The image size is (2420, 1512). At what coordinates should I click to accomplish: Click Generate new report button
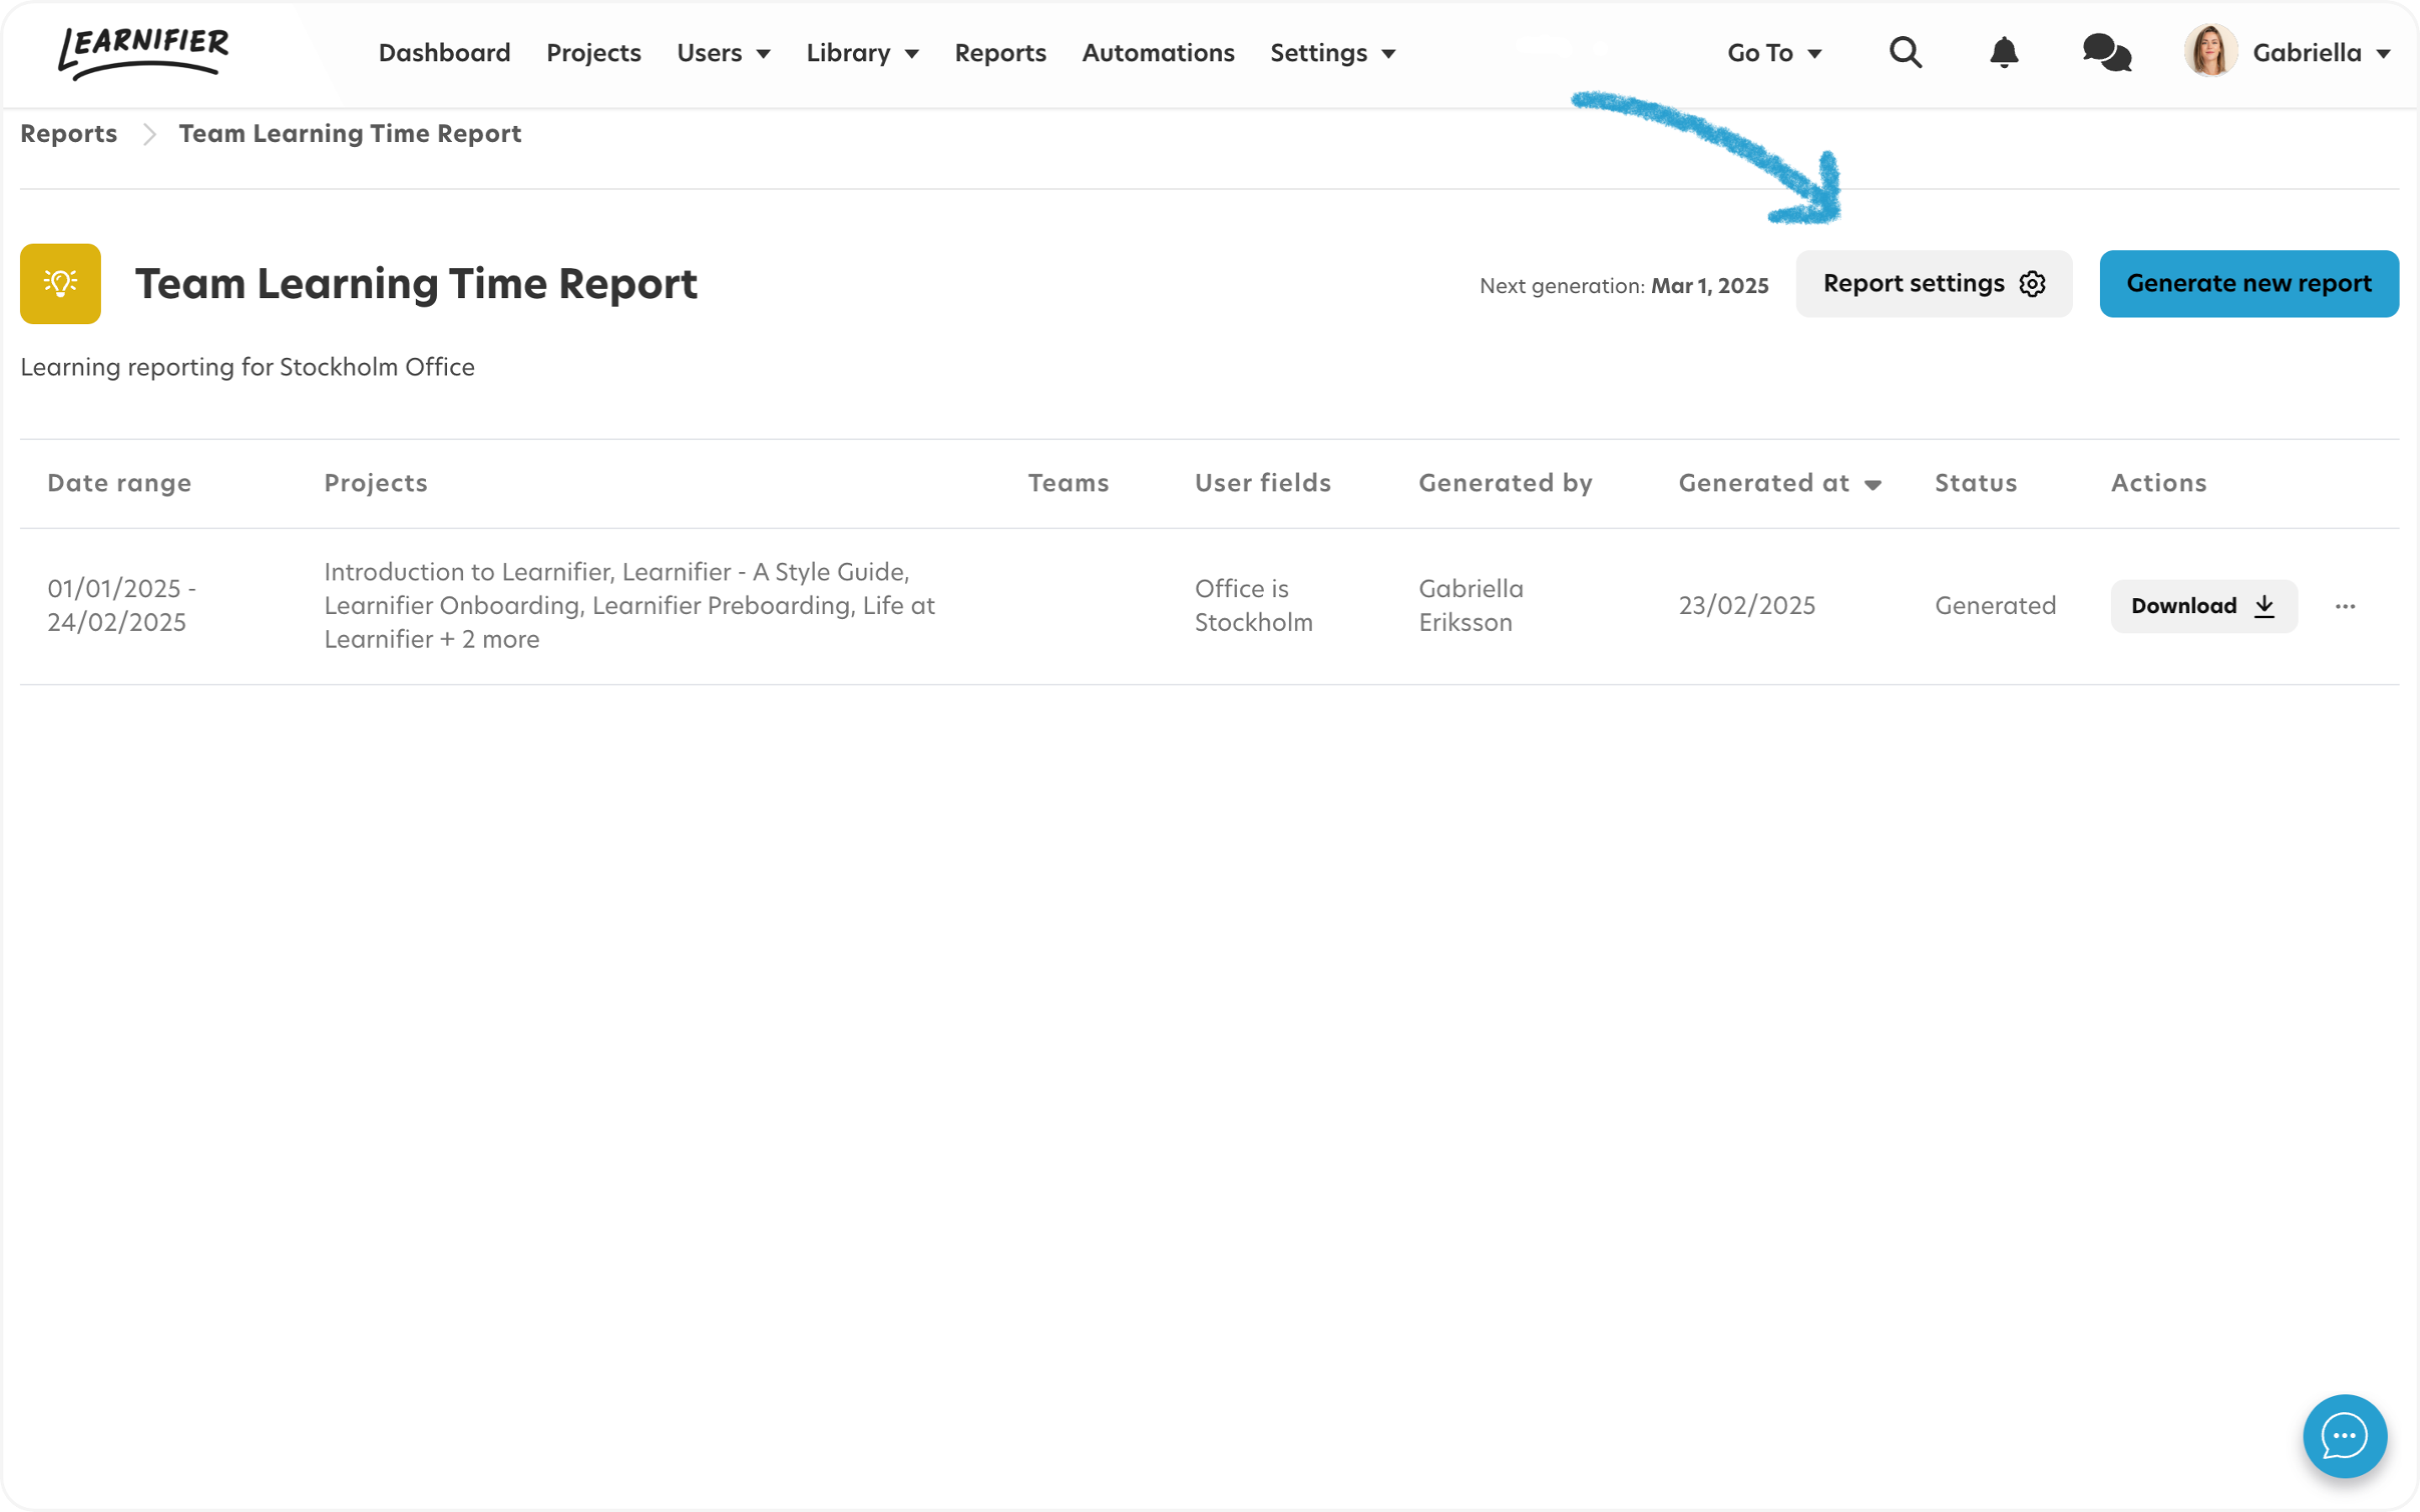(x=2249, y=284)
